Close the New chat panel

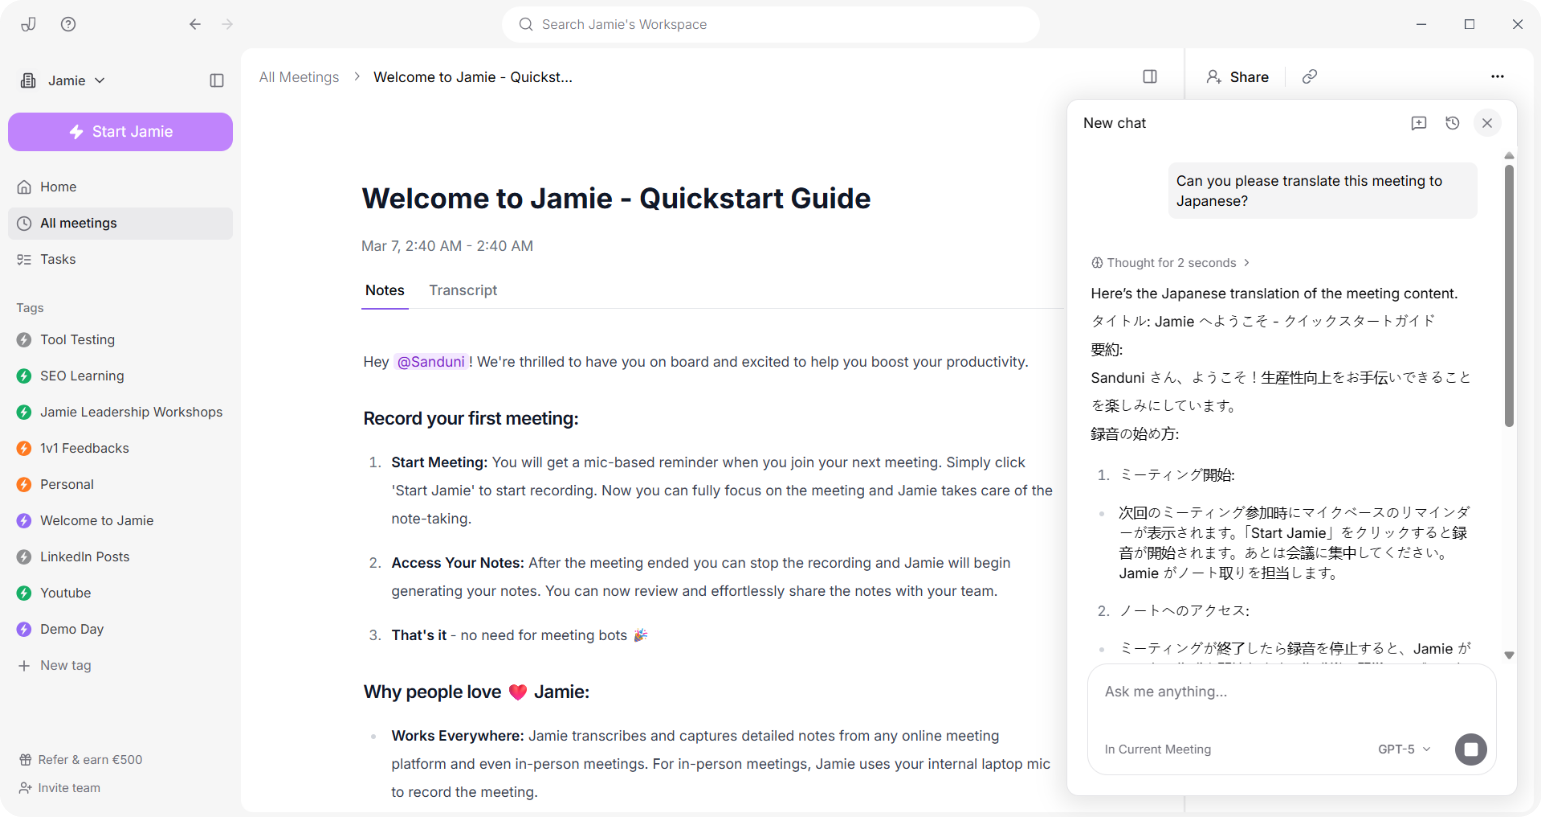(1487, 123)
